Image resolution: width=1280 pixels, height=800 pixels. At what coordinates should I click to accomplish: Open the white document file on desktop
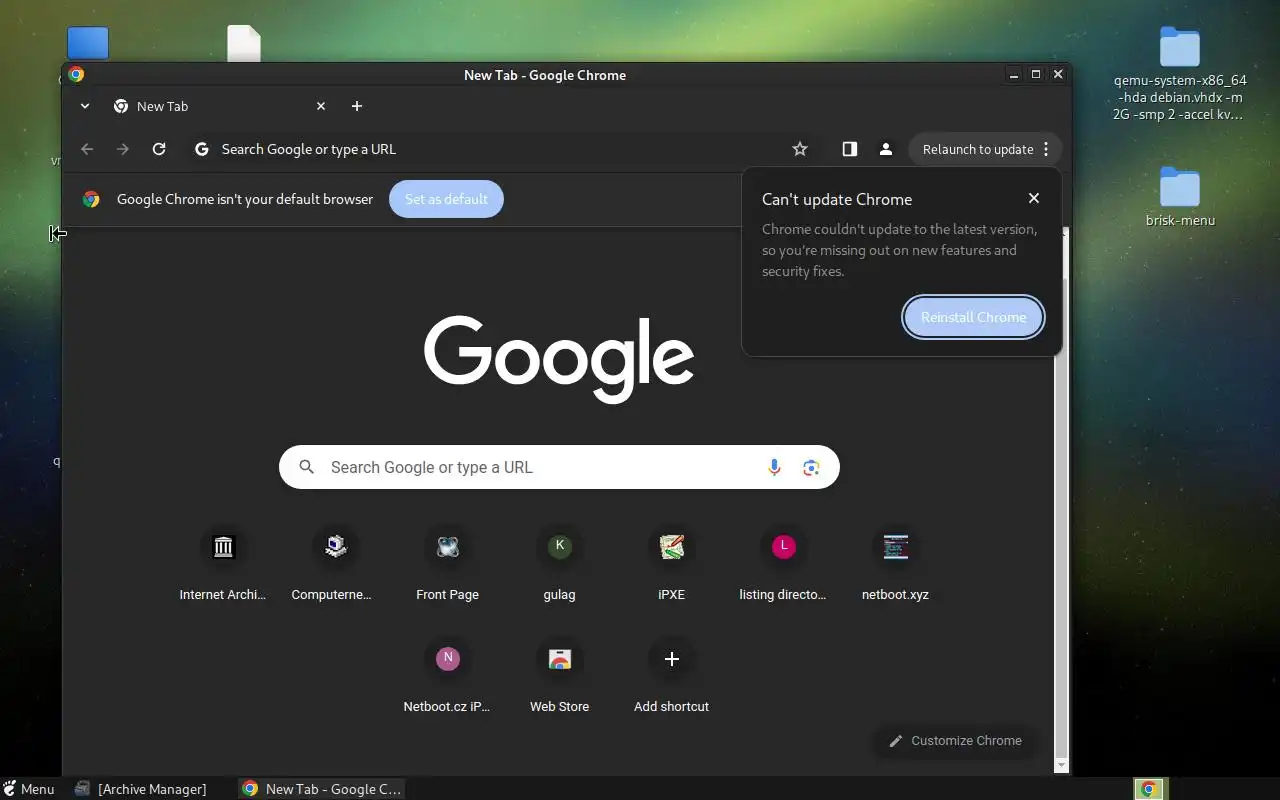(244, 43)
